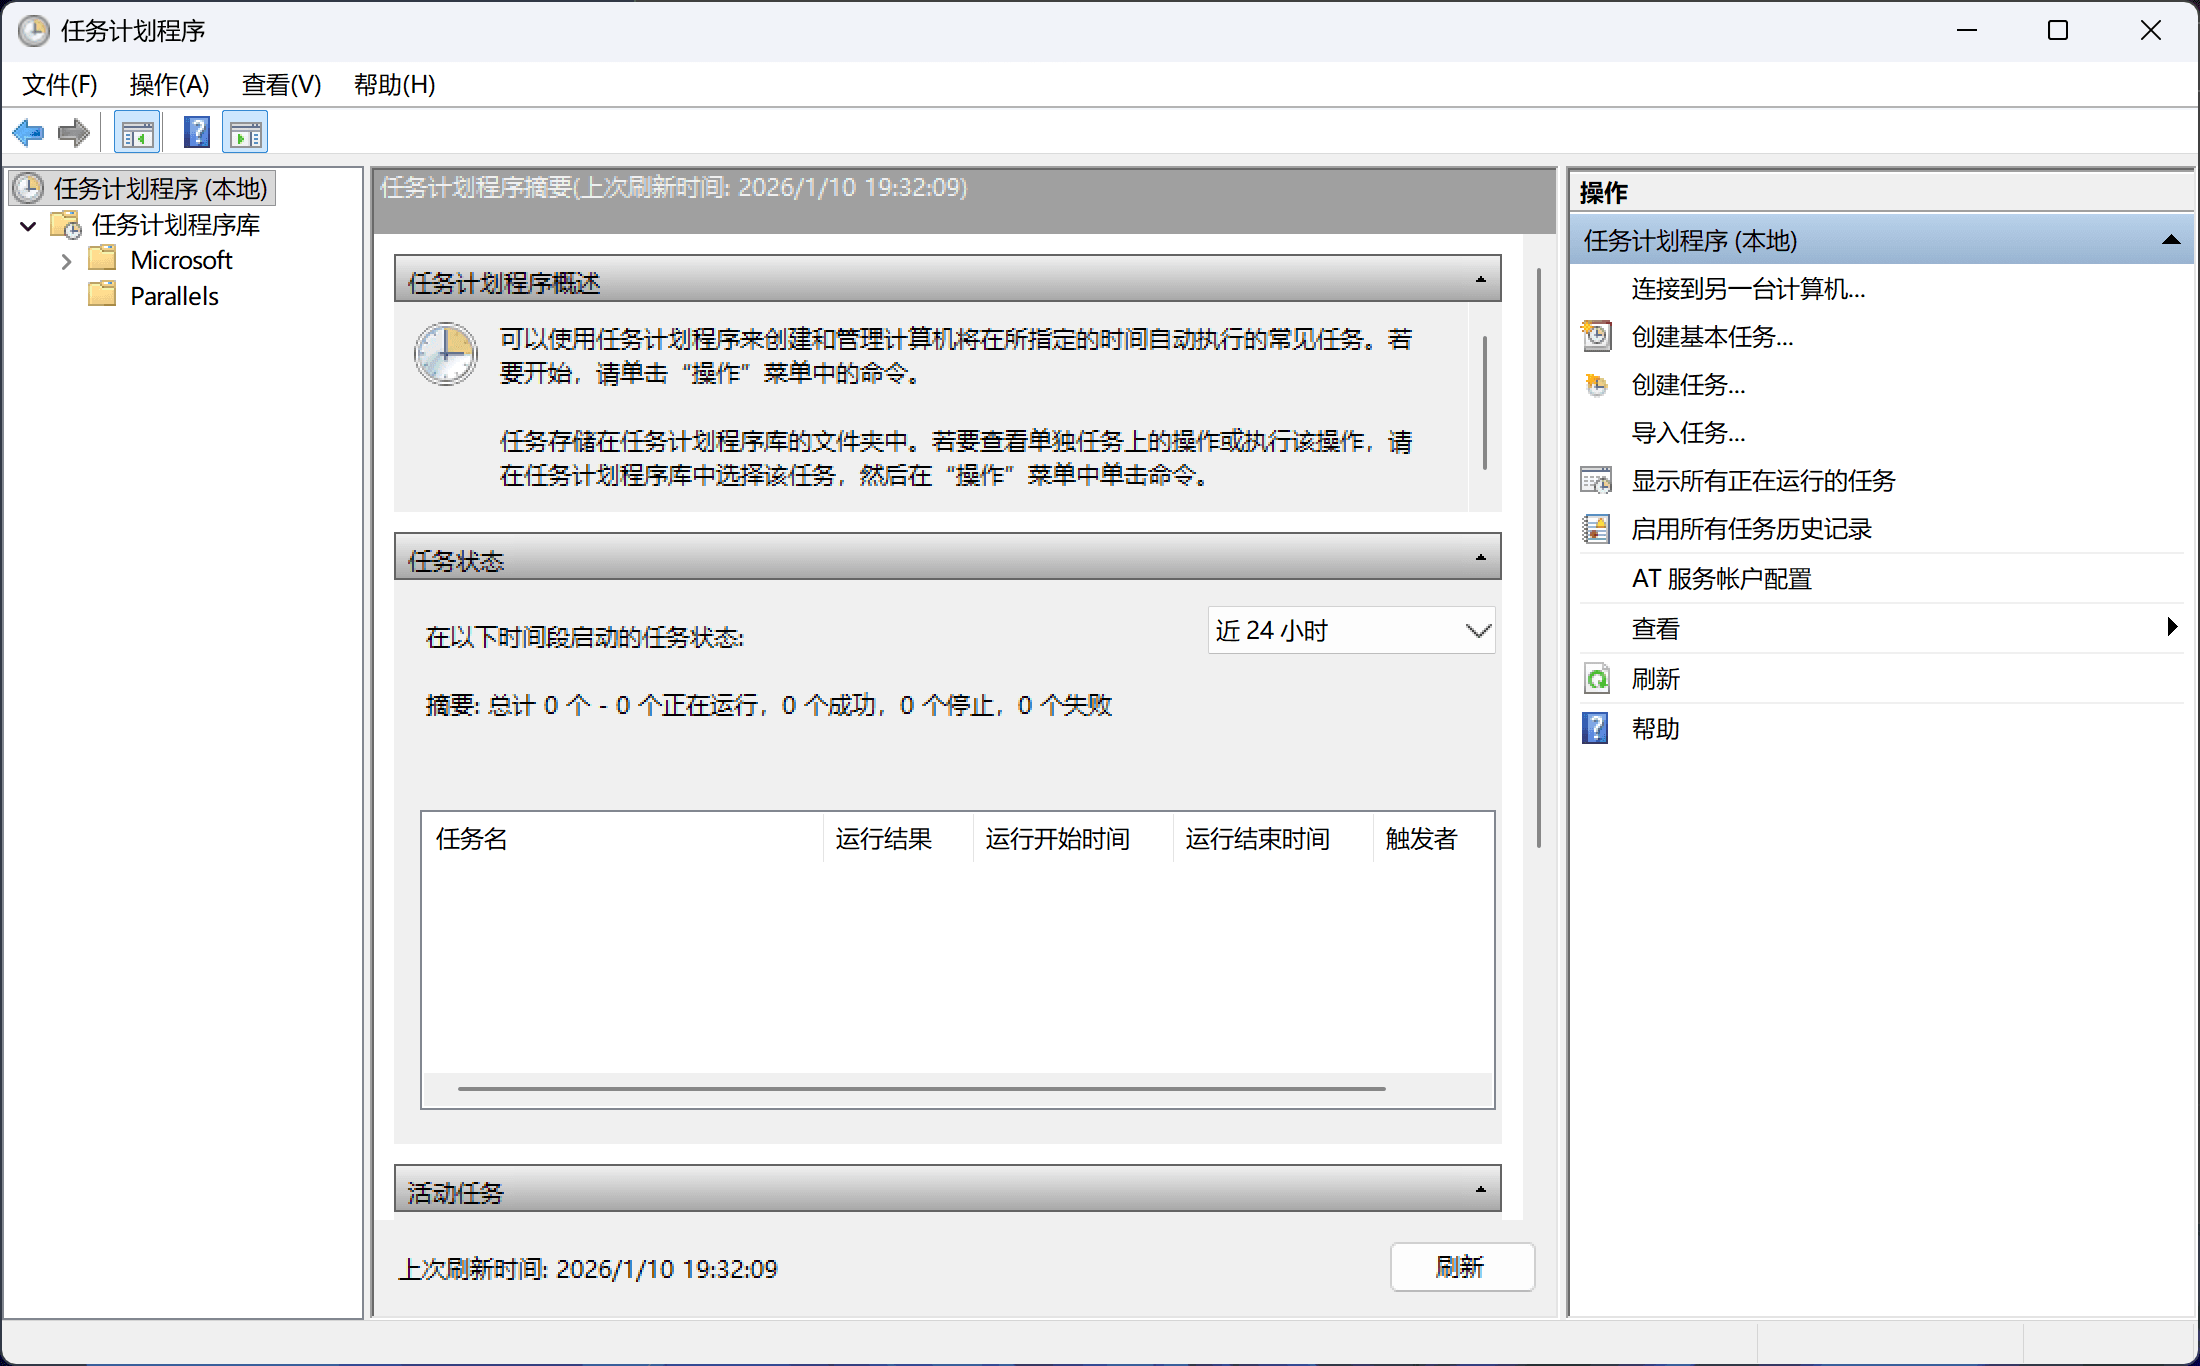
Task: Click the green 刷新 icon in actions
Action: 1597,679
